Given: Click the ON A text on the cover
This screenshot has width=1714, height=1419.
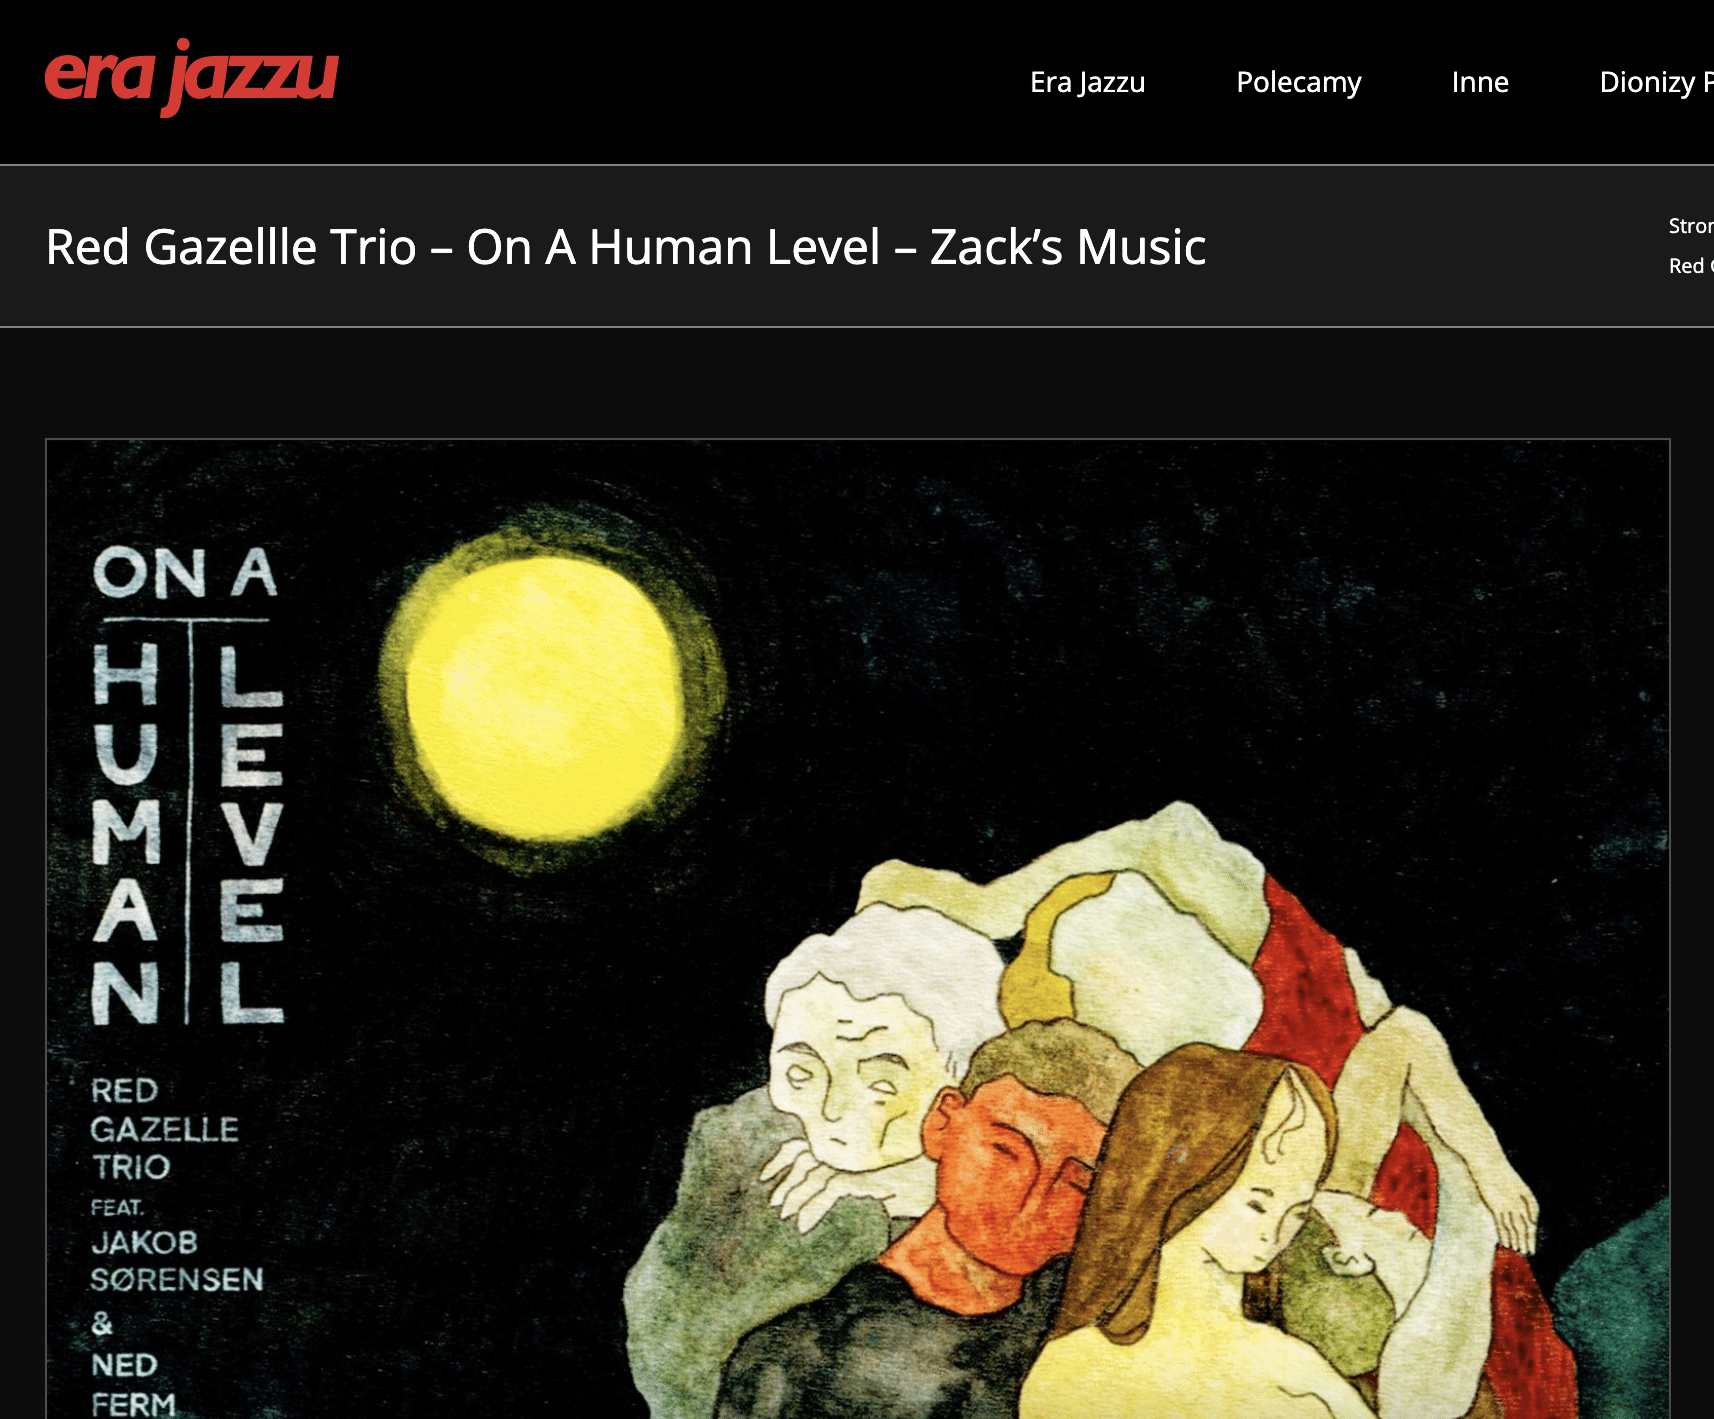Looking at the screenshot, I should [185, 573].
